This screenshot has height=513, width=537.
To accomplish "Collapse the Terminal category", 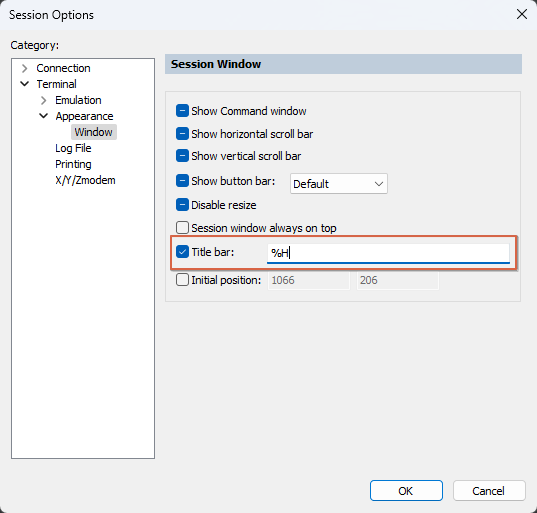I will pyautogui.click(x=24, y=84).
